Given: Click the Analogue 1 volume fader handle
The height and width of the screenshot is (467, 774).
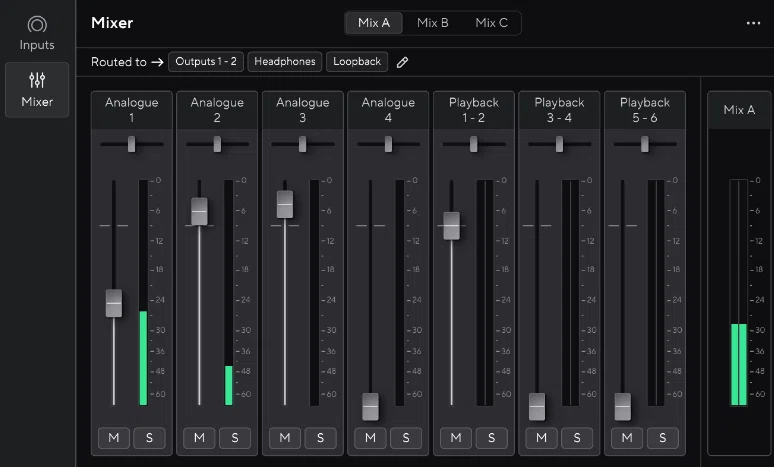Looking at the screenshot, I should tap(114, 303).
